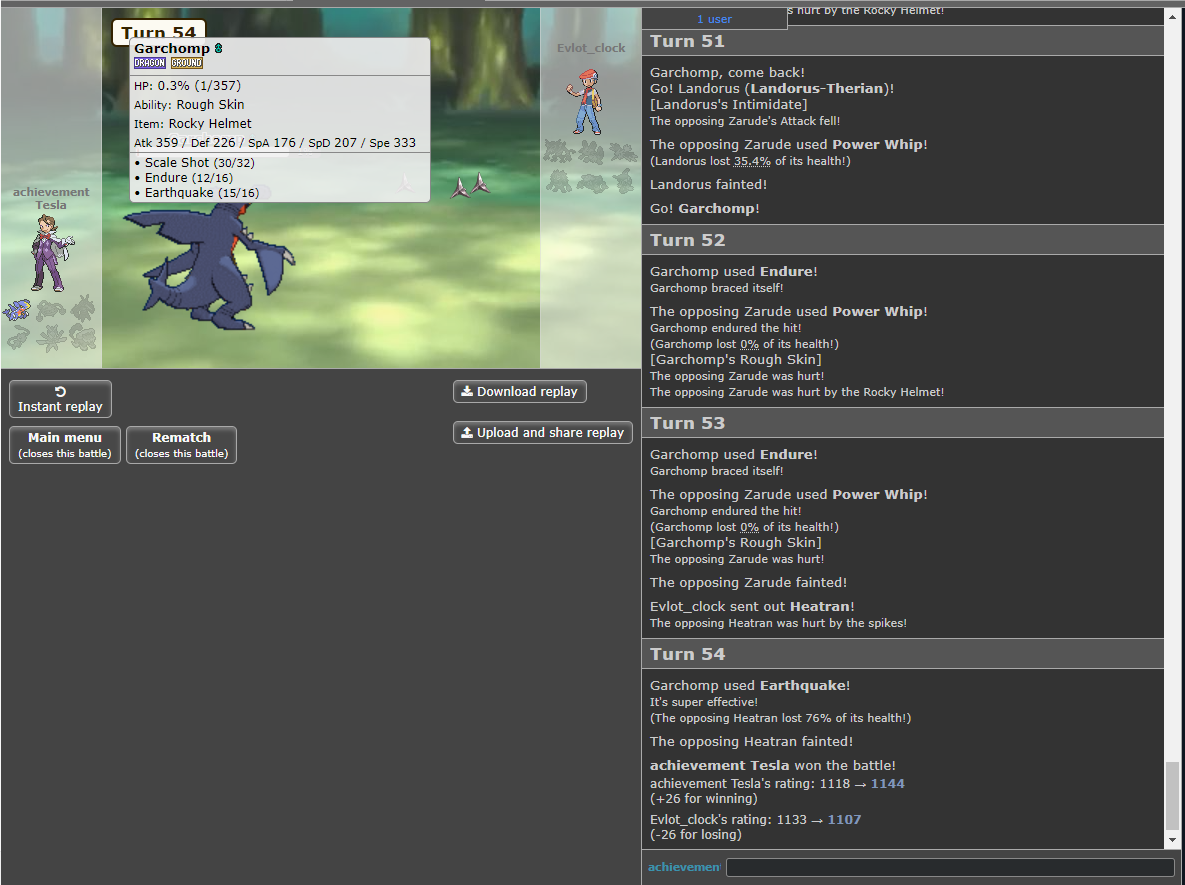Image resolution: width=1185 pixels, height=885 pixels.
Task: Click the Ground type badge in Garchomp tooltip
Action: coord(187,63)
